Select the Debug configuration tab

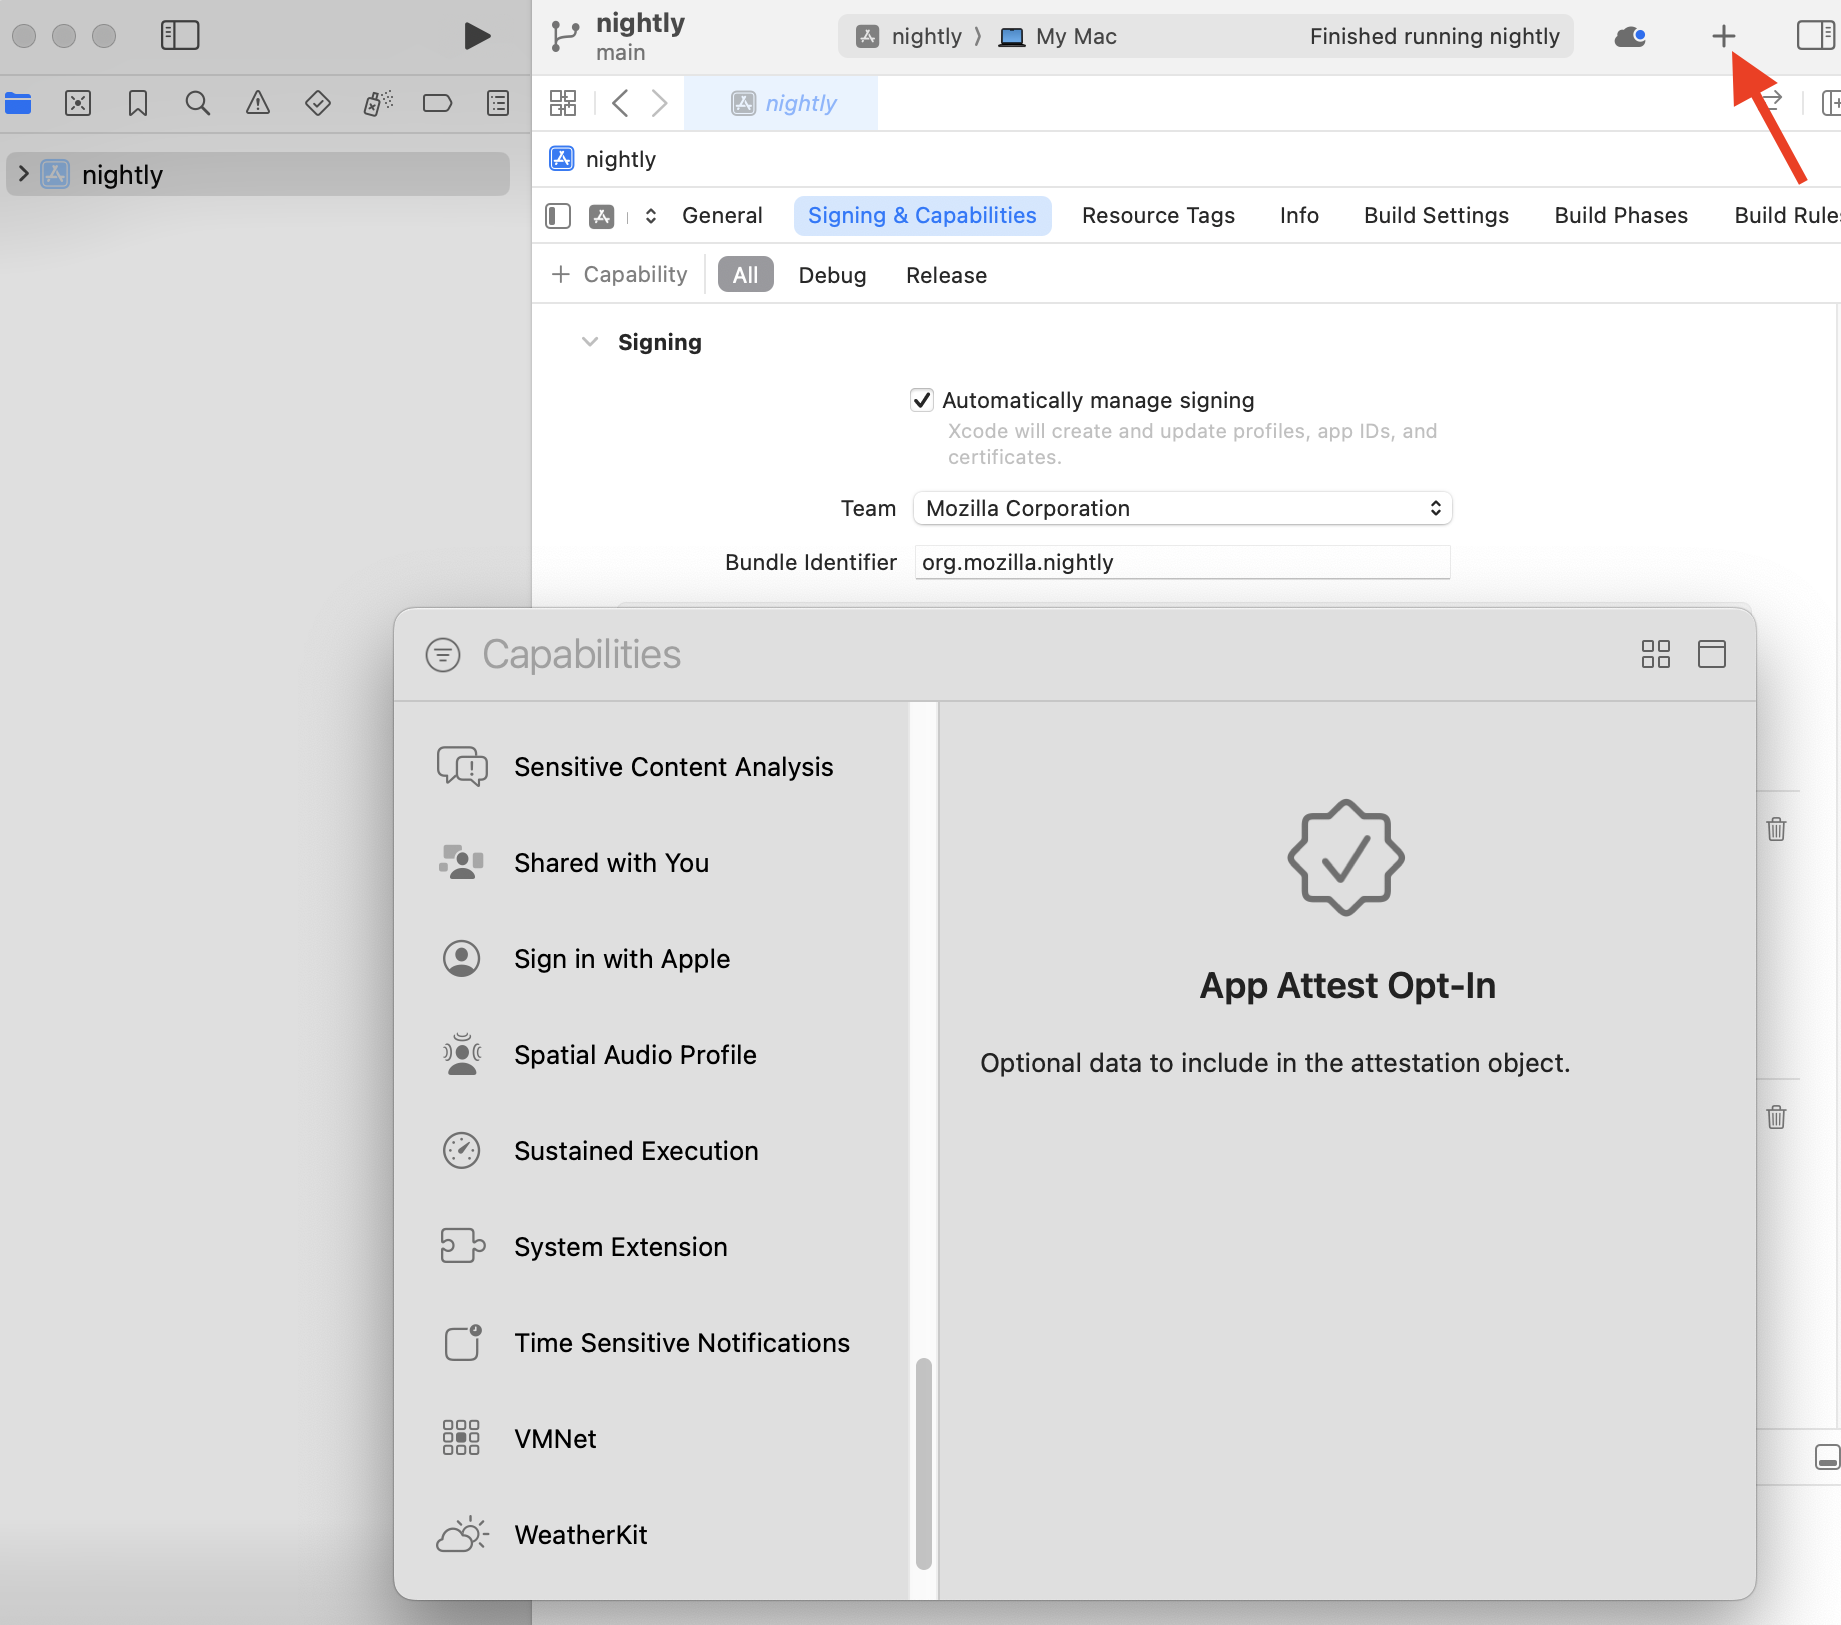(832, 275)
